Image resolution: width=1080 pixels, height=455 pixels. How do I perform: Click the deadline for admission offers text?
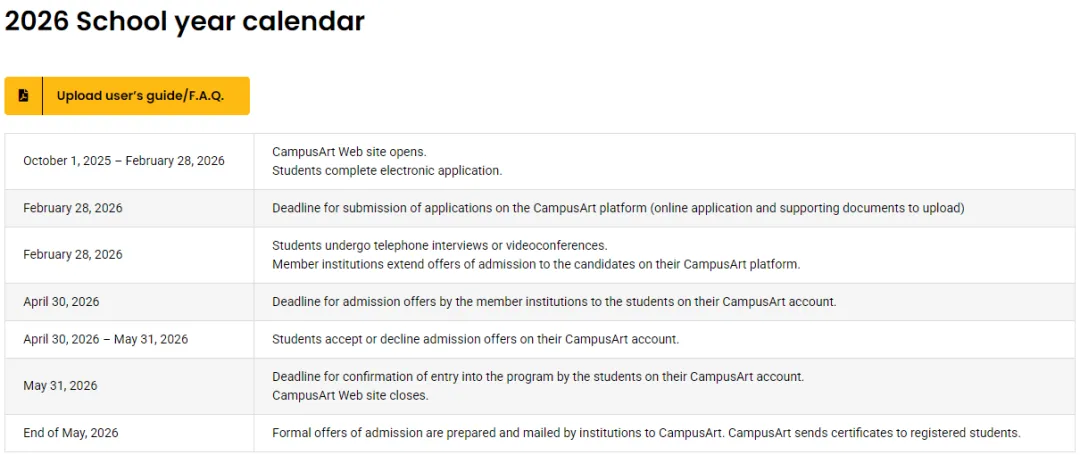554,302
